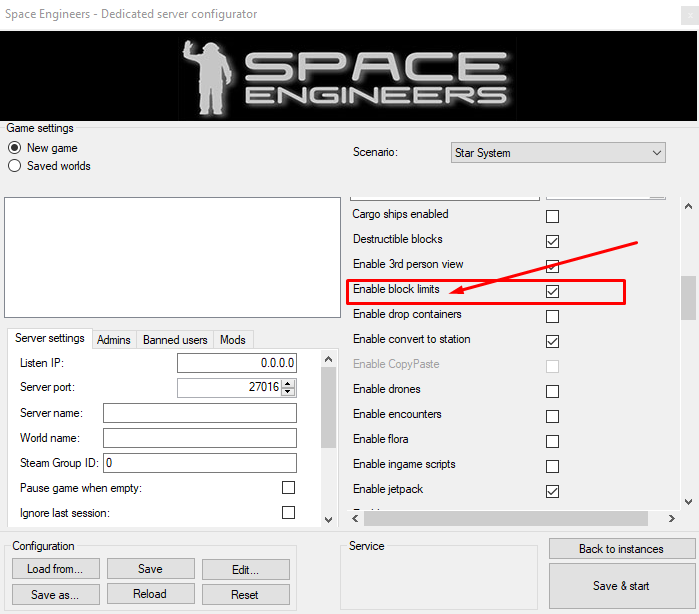The width and height of the screenshot is (699, 614).
Task: Select the Saved worlds radio button
Action: point(15,166)
